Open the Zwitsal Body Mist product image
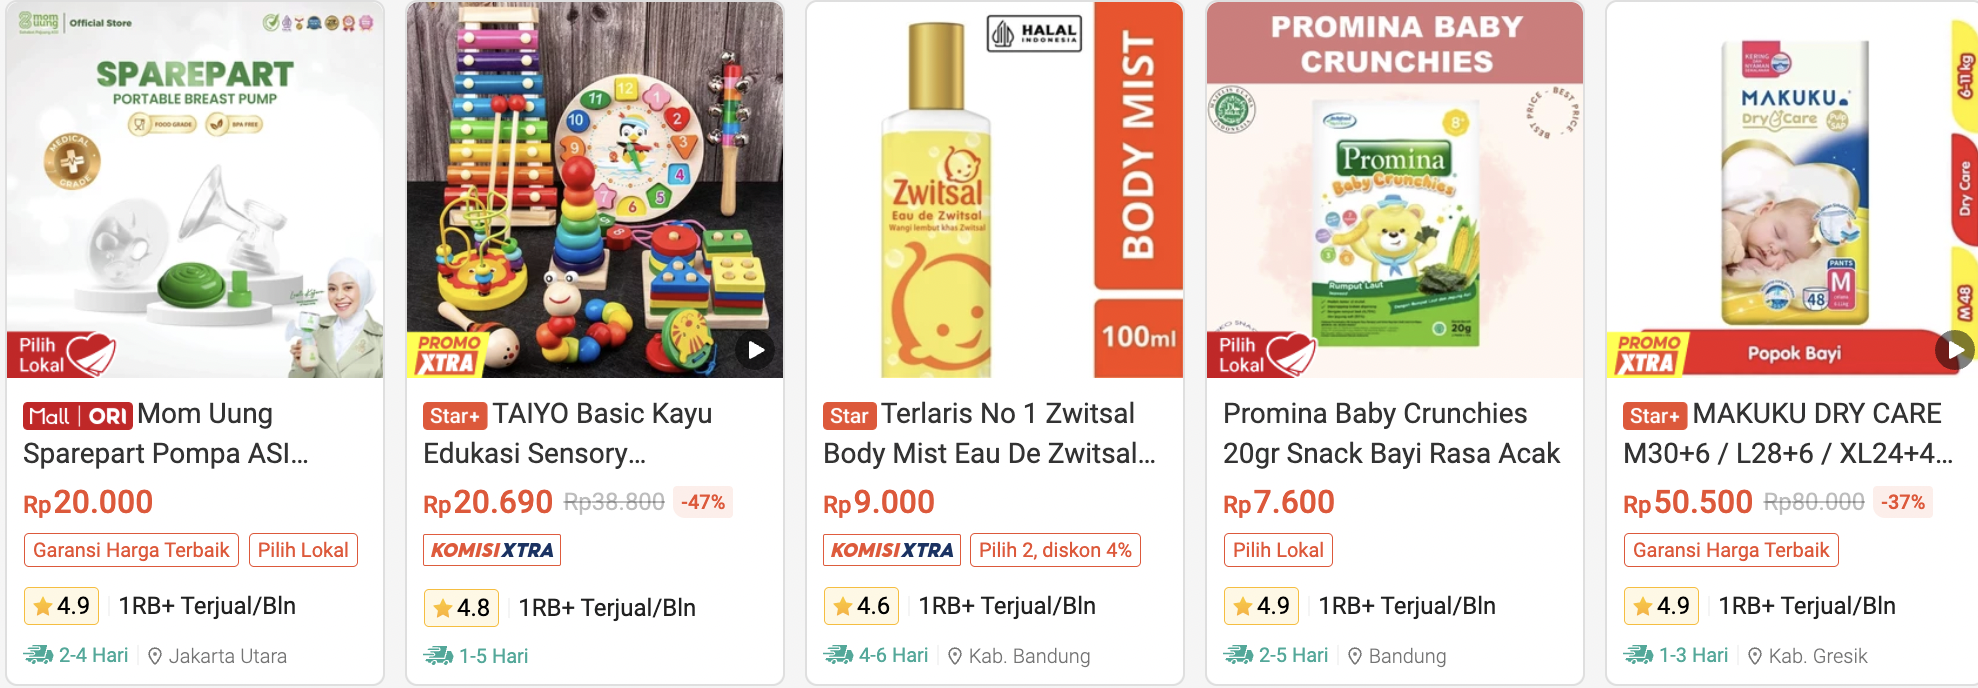 click(x=994, y=190)
